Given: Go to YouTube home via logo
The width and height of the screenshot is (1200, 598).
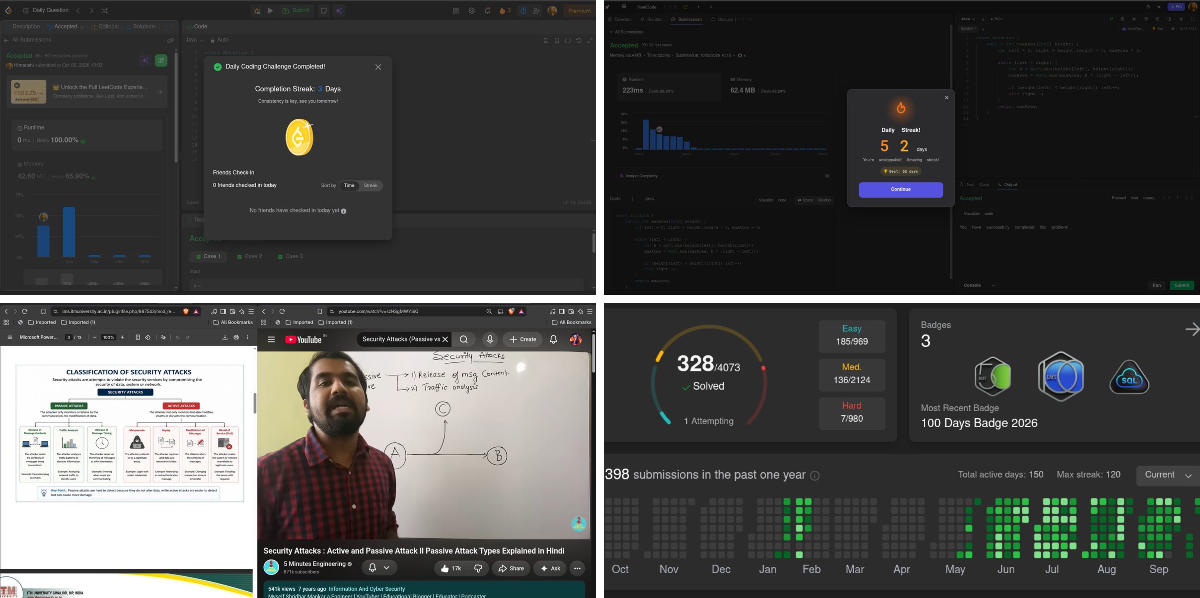Looking at the screenshot, I should 304,339.
